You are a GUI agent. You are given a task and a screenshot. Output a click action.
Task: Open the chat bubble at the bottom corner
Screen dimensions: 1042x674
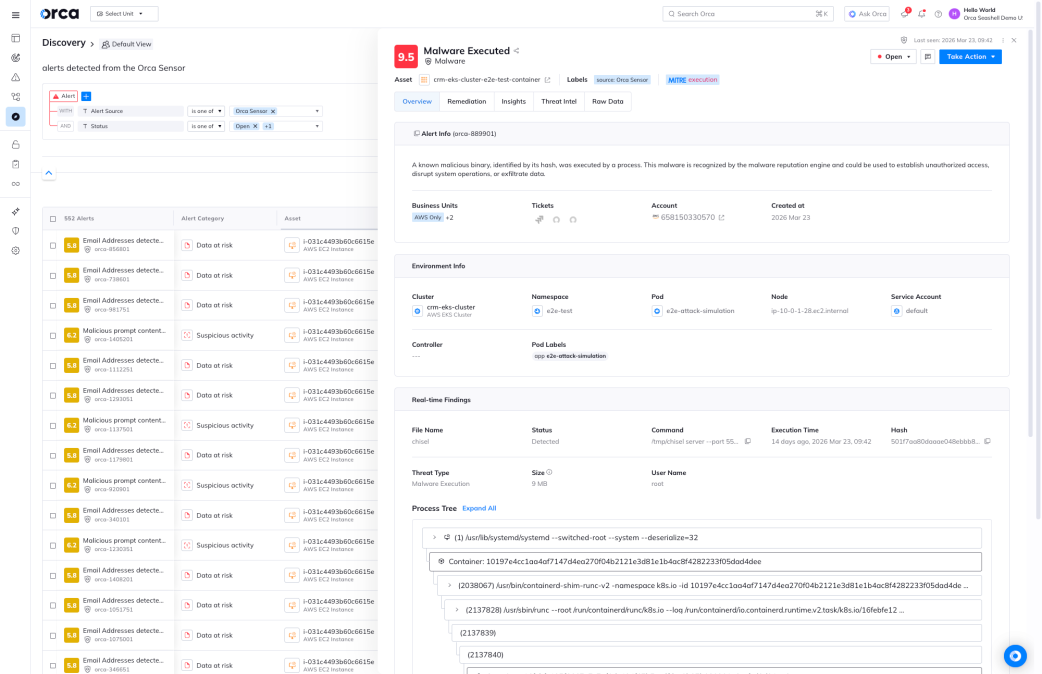coord(1015,656)
